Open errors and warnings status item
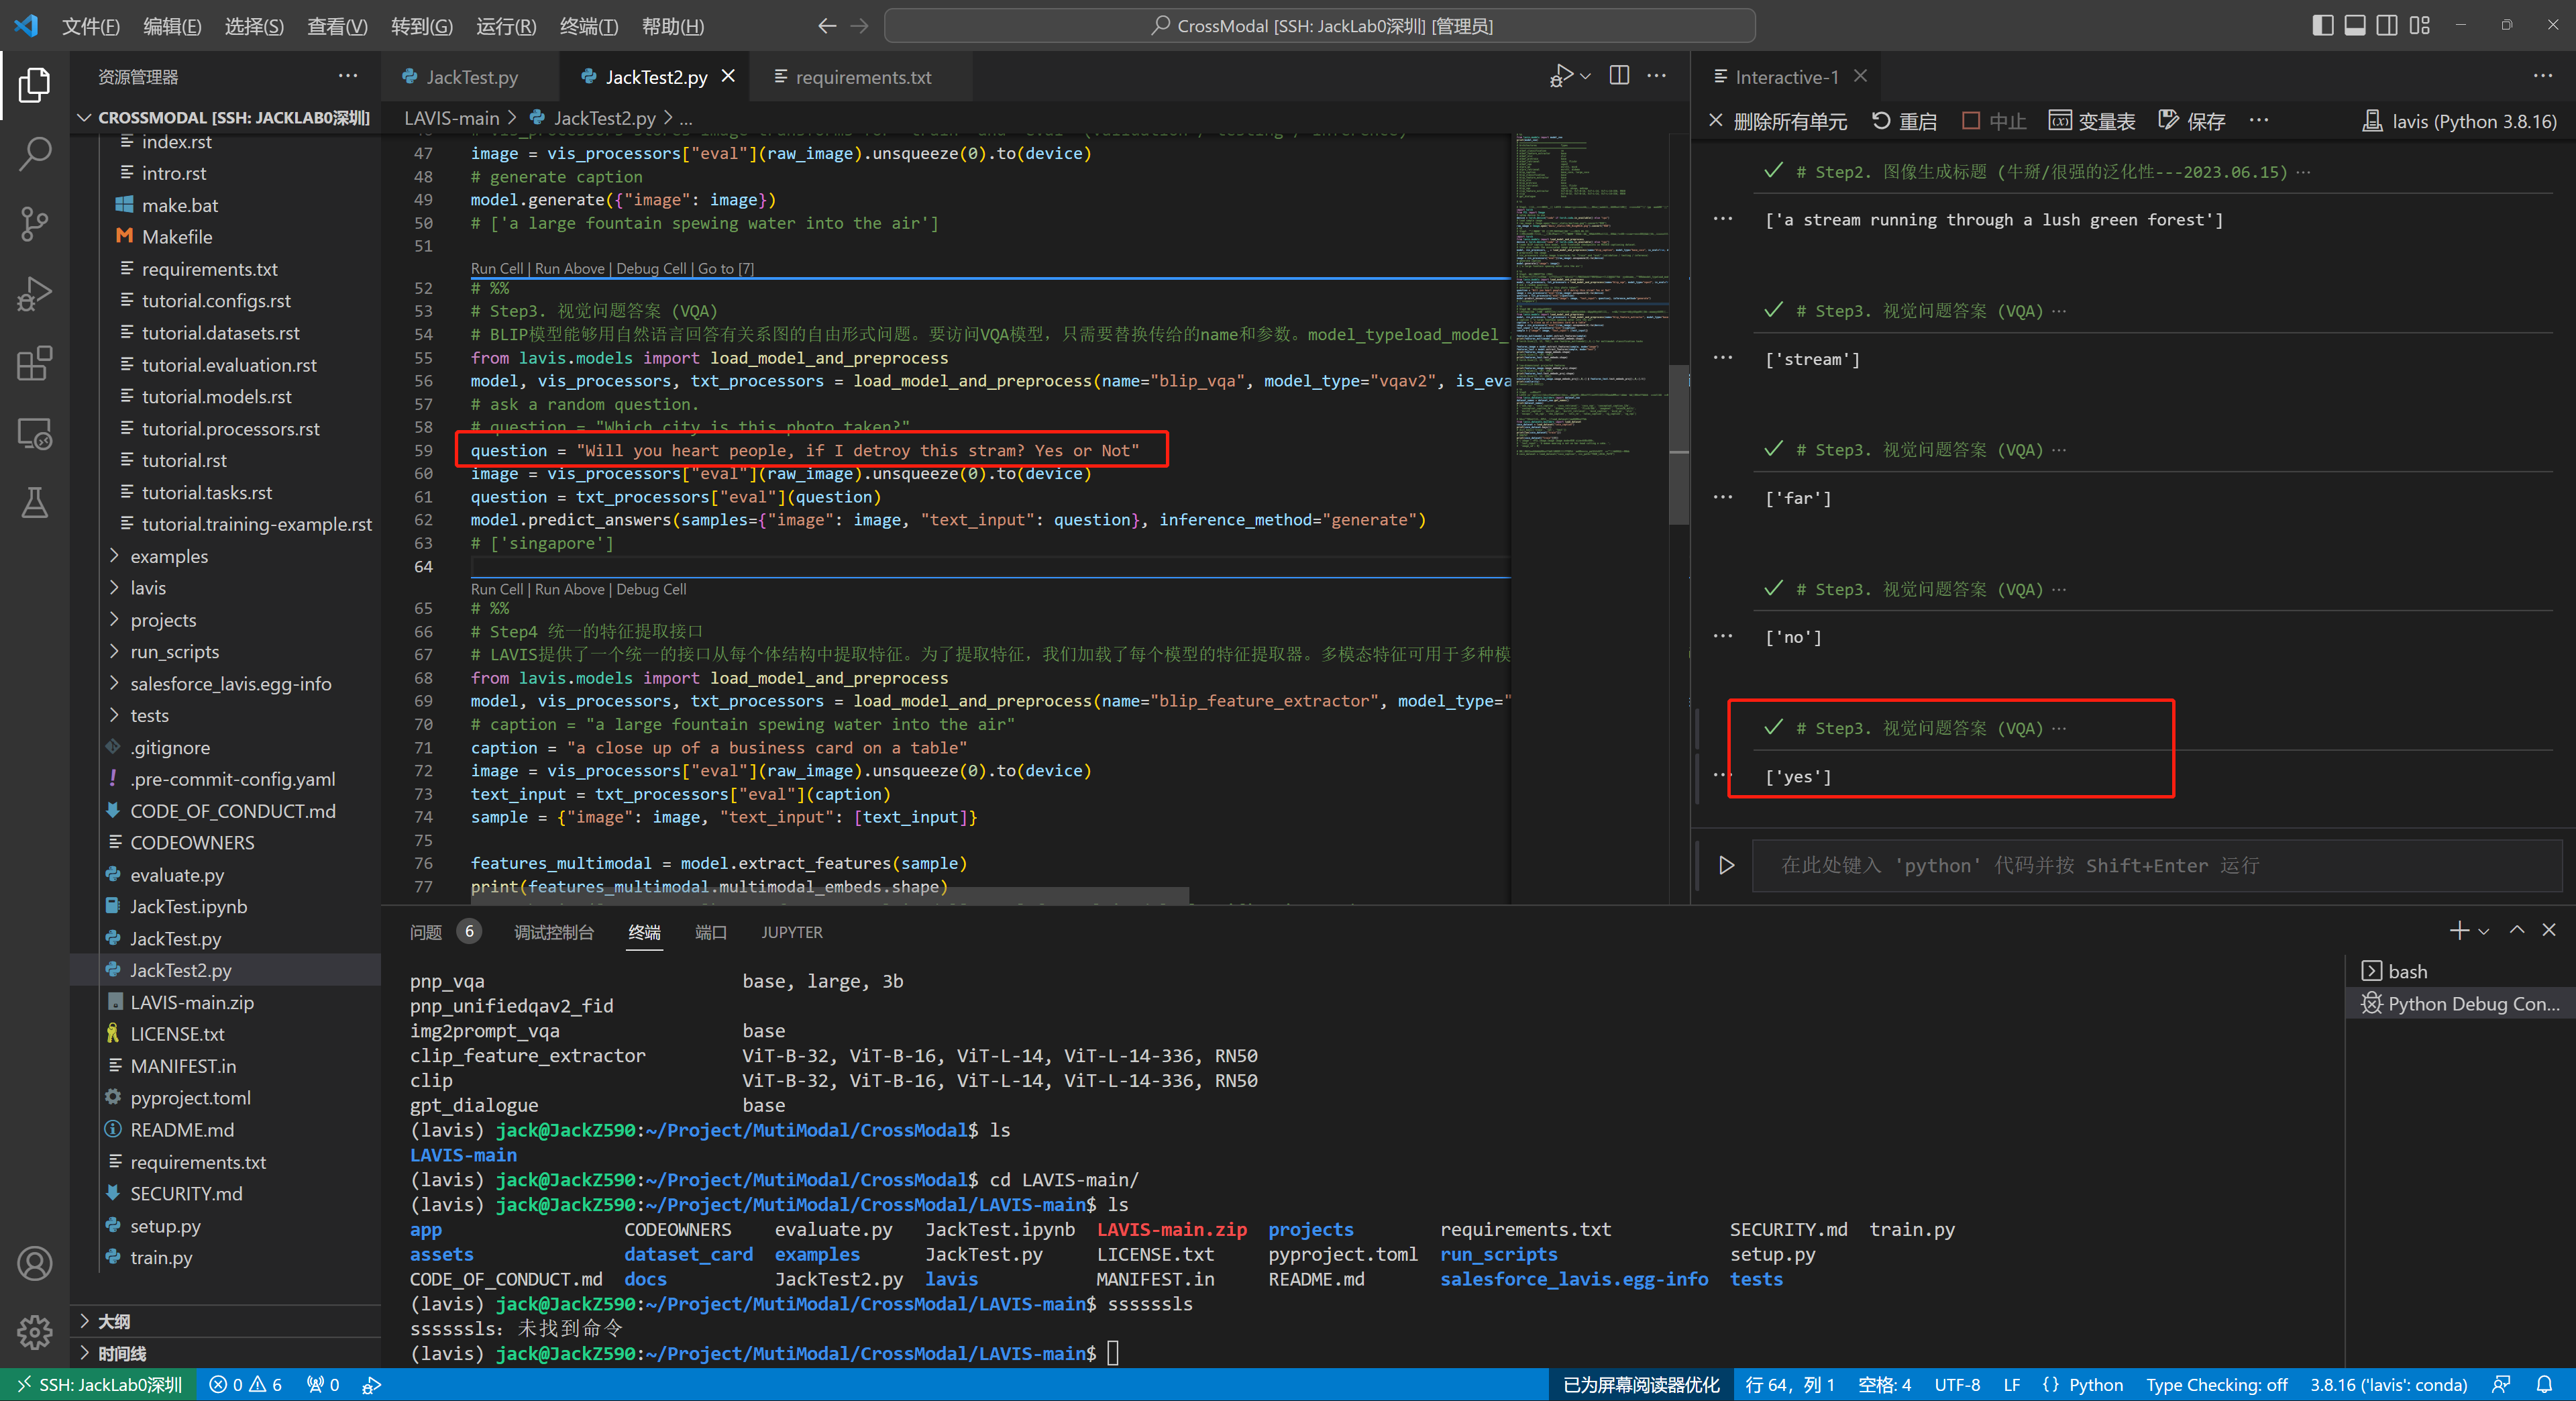The image size is (2576, 1401). click(245, 1385)
